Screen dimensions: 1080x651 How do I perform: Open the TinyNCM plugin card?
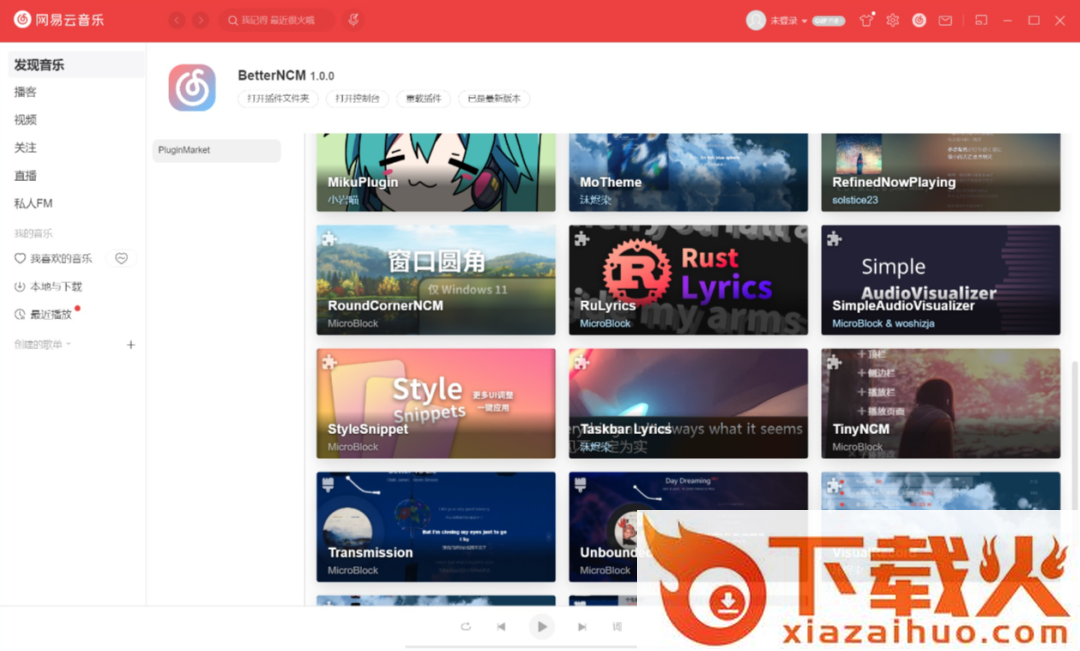[940, 403]
